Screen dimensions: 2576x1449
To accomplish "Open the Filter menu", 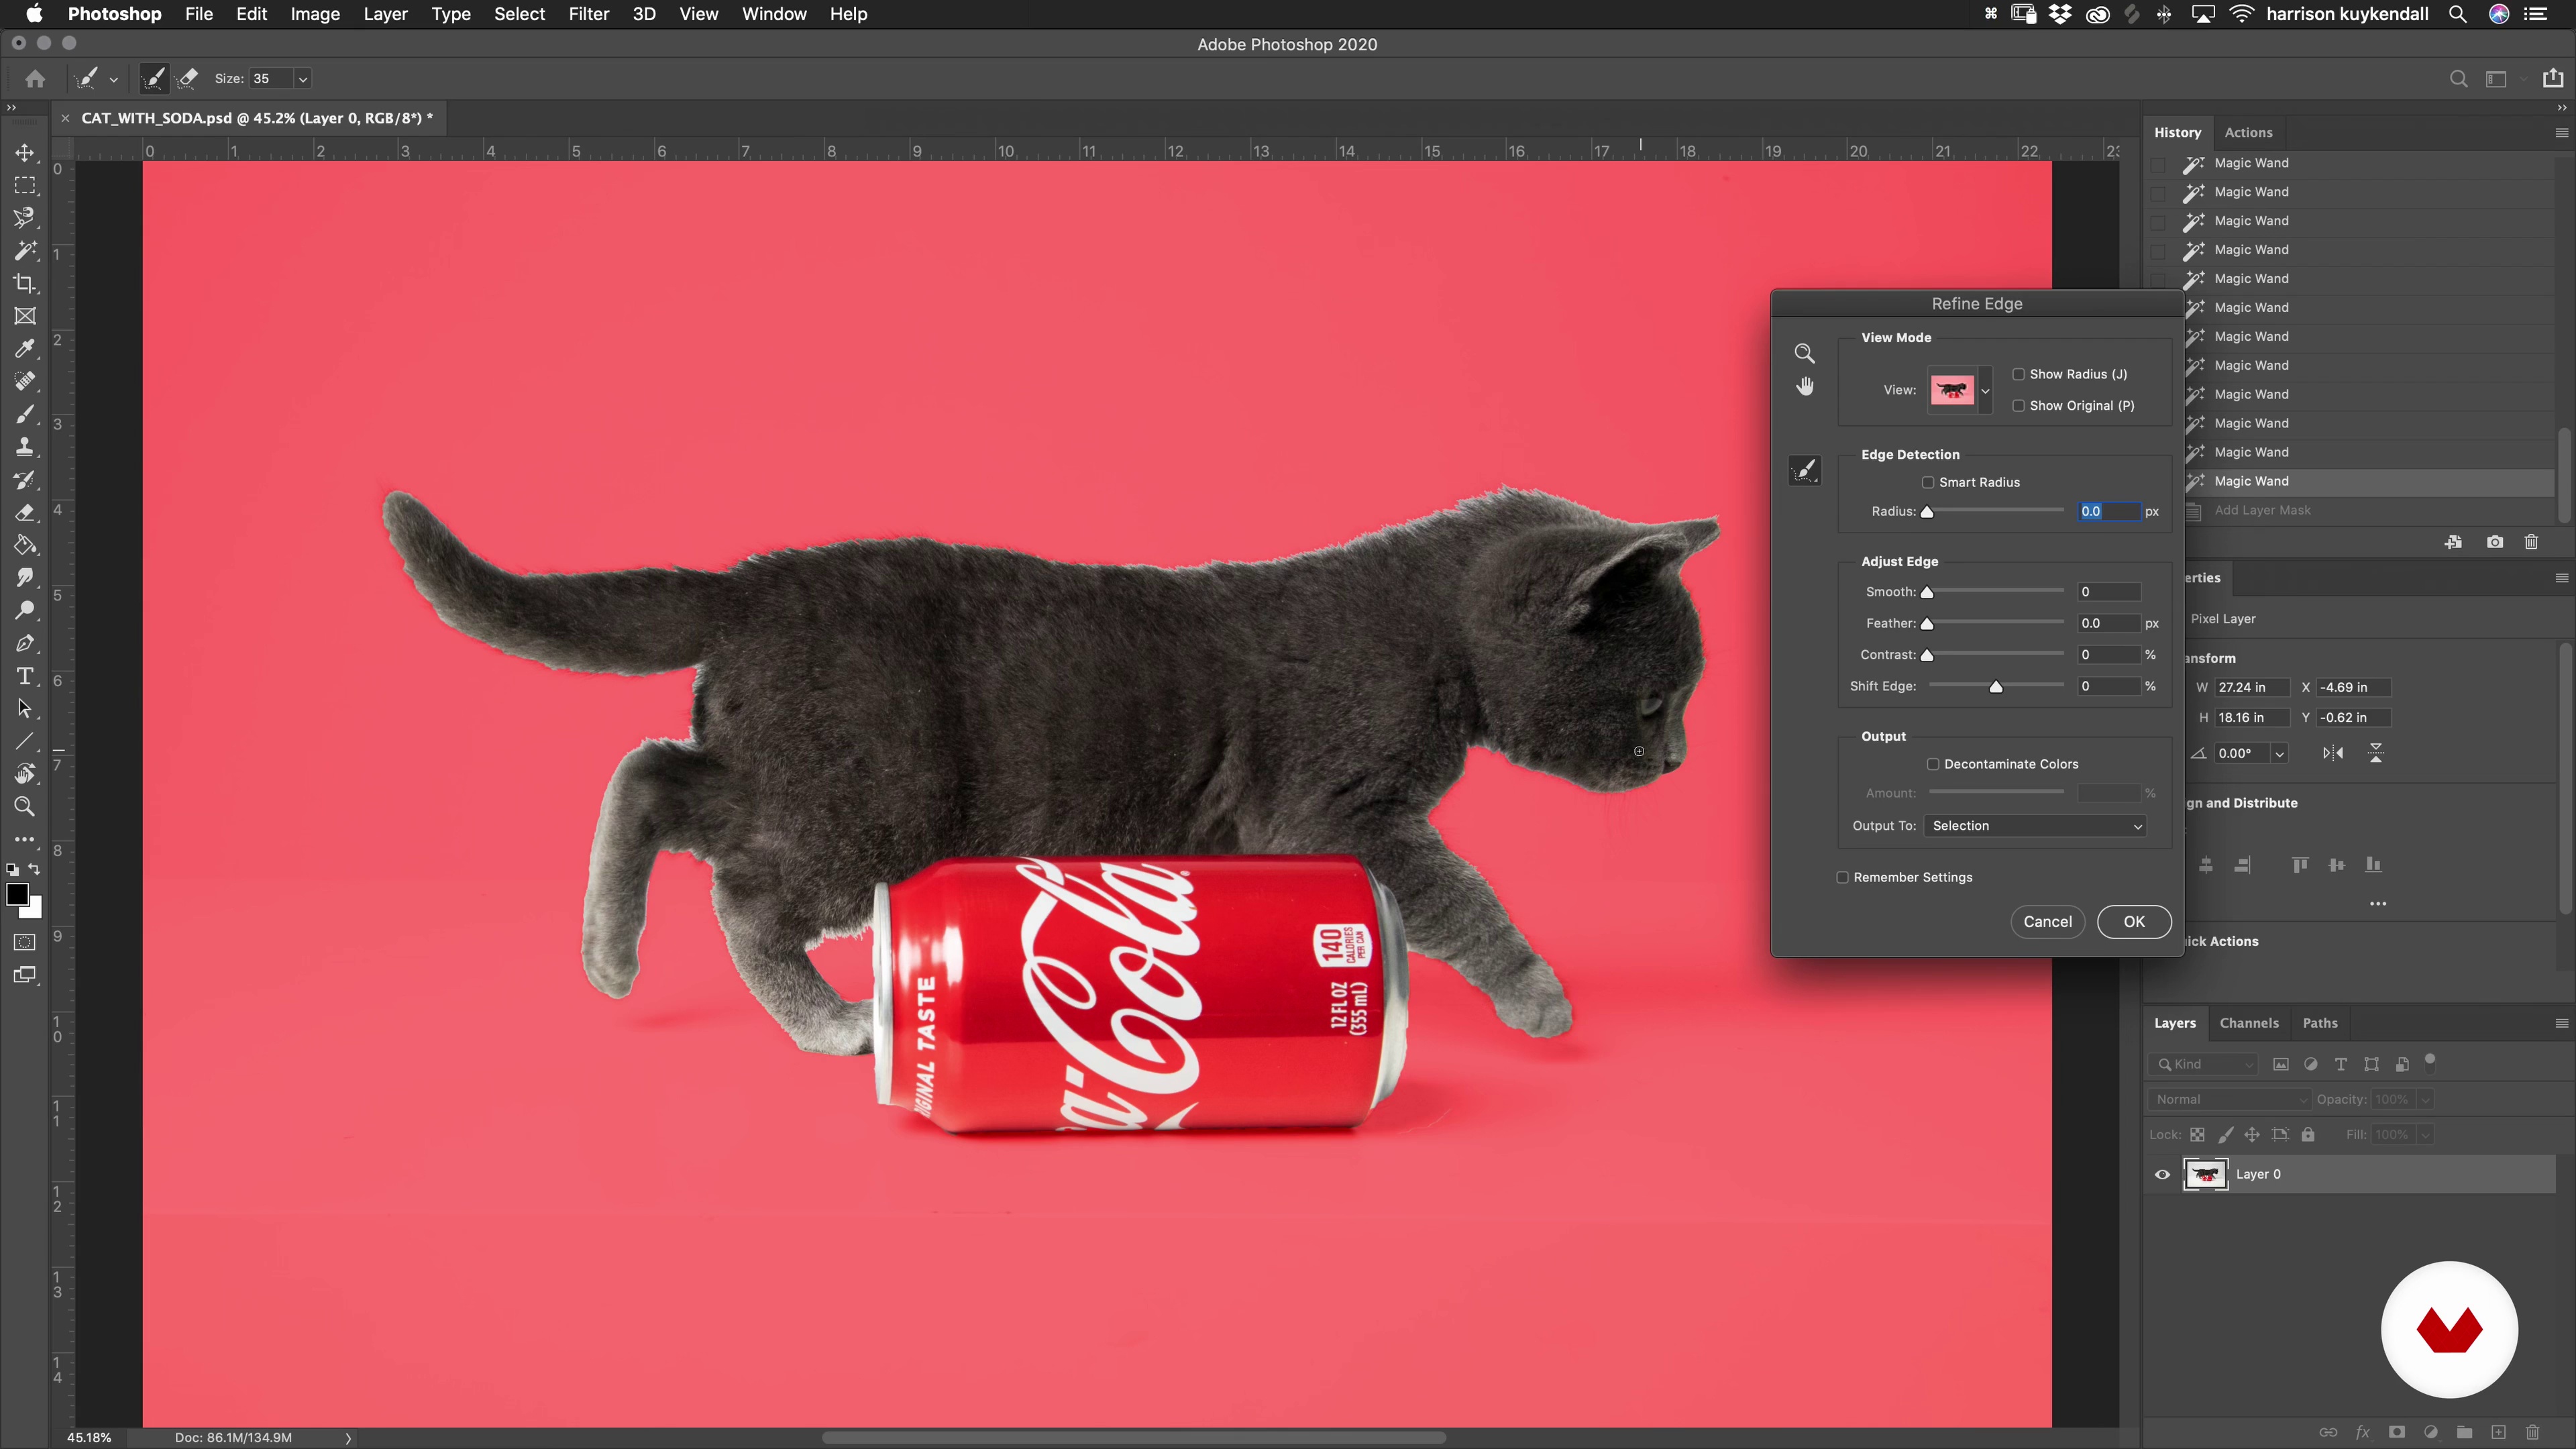I will [588, 14].
